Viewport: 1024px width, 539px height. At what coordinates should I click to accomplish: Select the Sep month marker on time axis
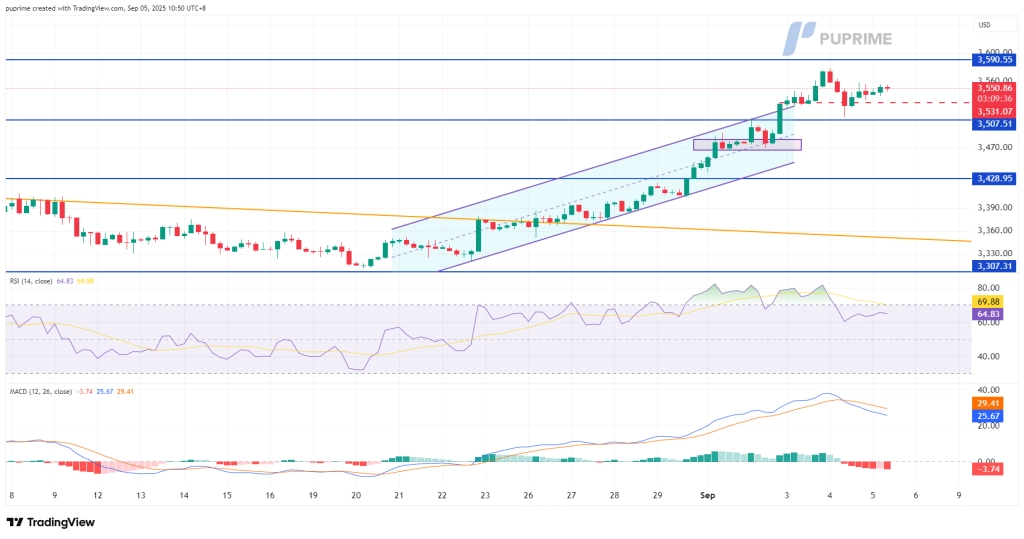[707, 496]
